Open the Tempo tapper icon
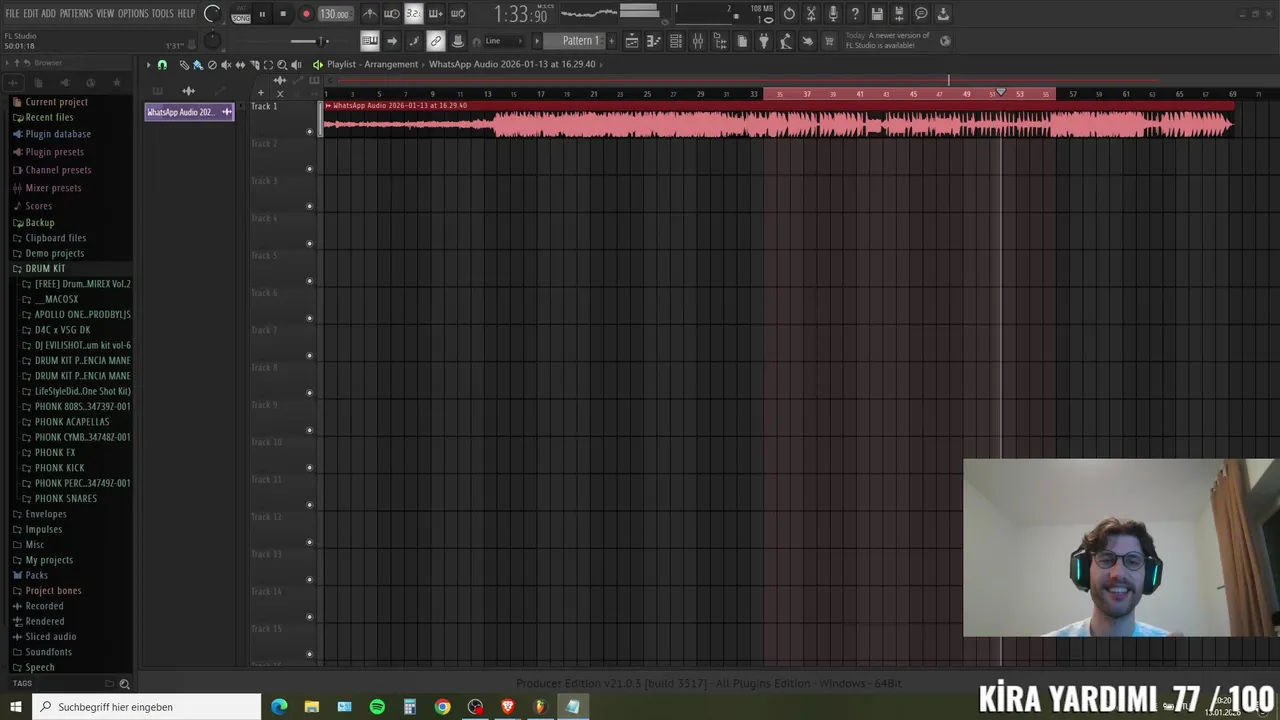The height and width of the screenshot is (720, 1280). tap(786, 41)
